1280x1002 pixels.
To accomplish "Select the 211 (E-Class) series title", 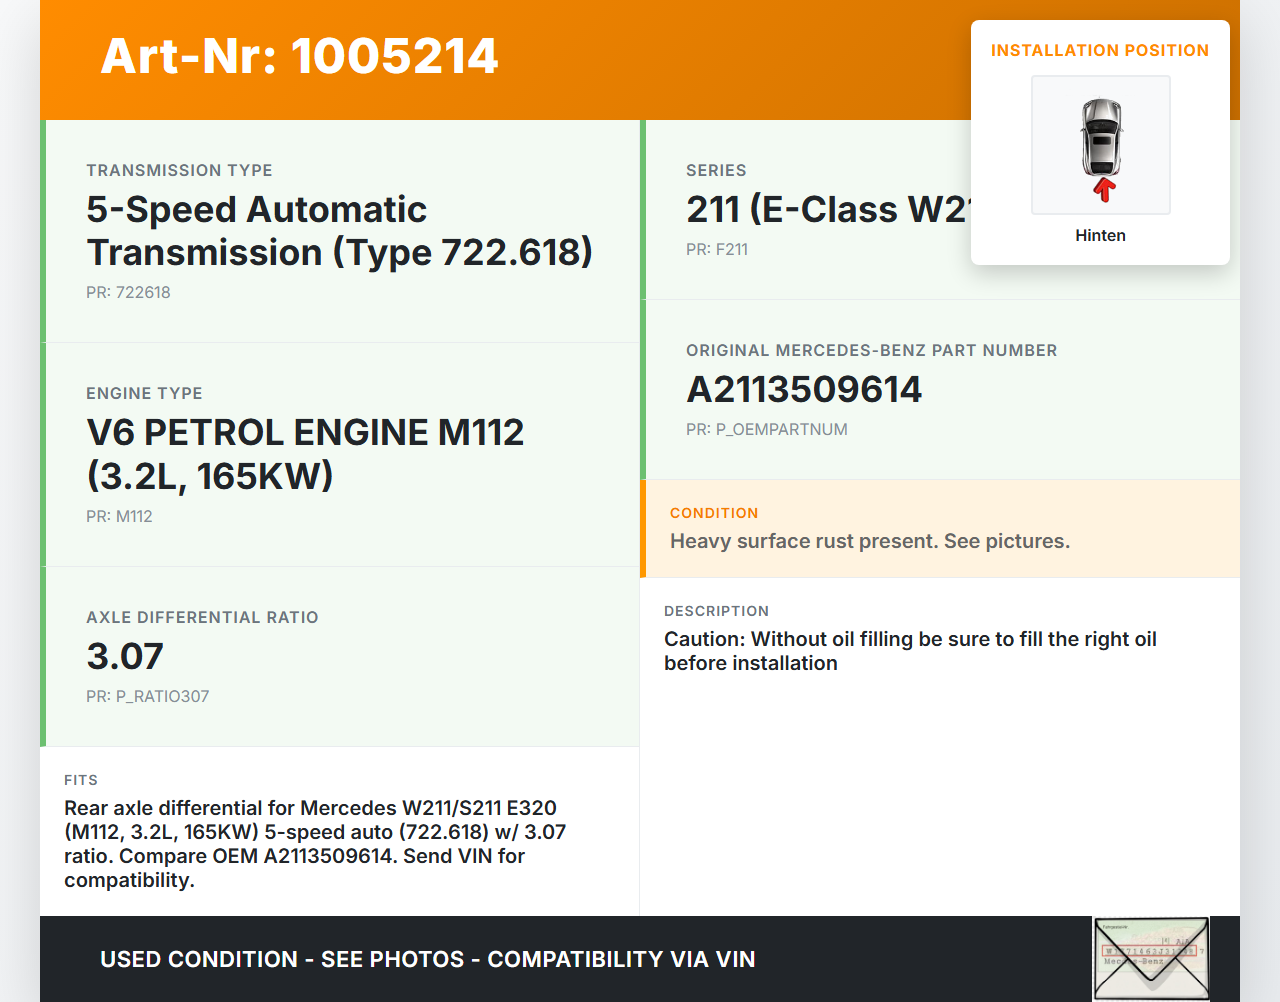I will [x=826, y=209].
